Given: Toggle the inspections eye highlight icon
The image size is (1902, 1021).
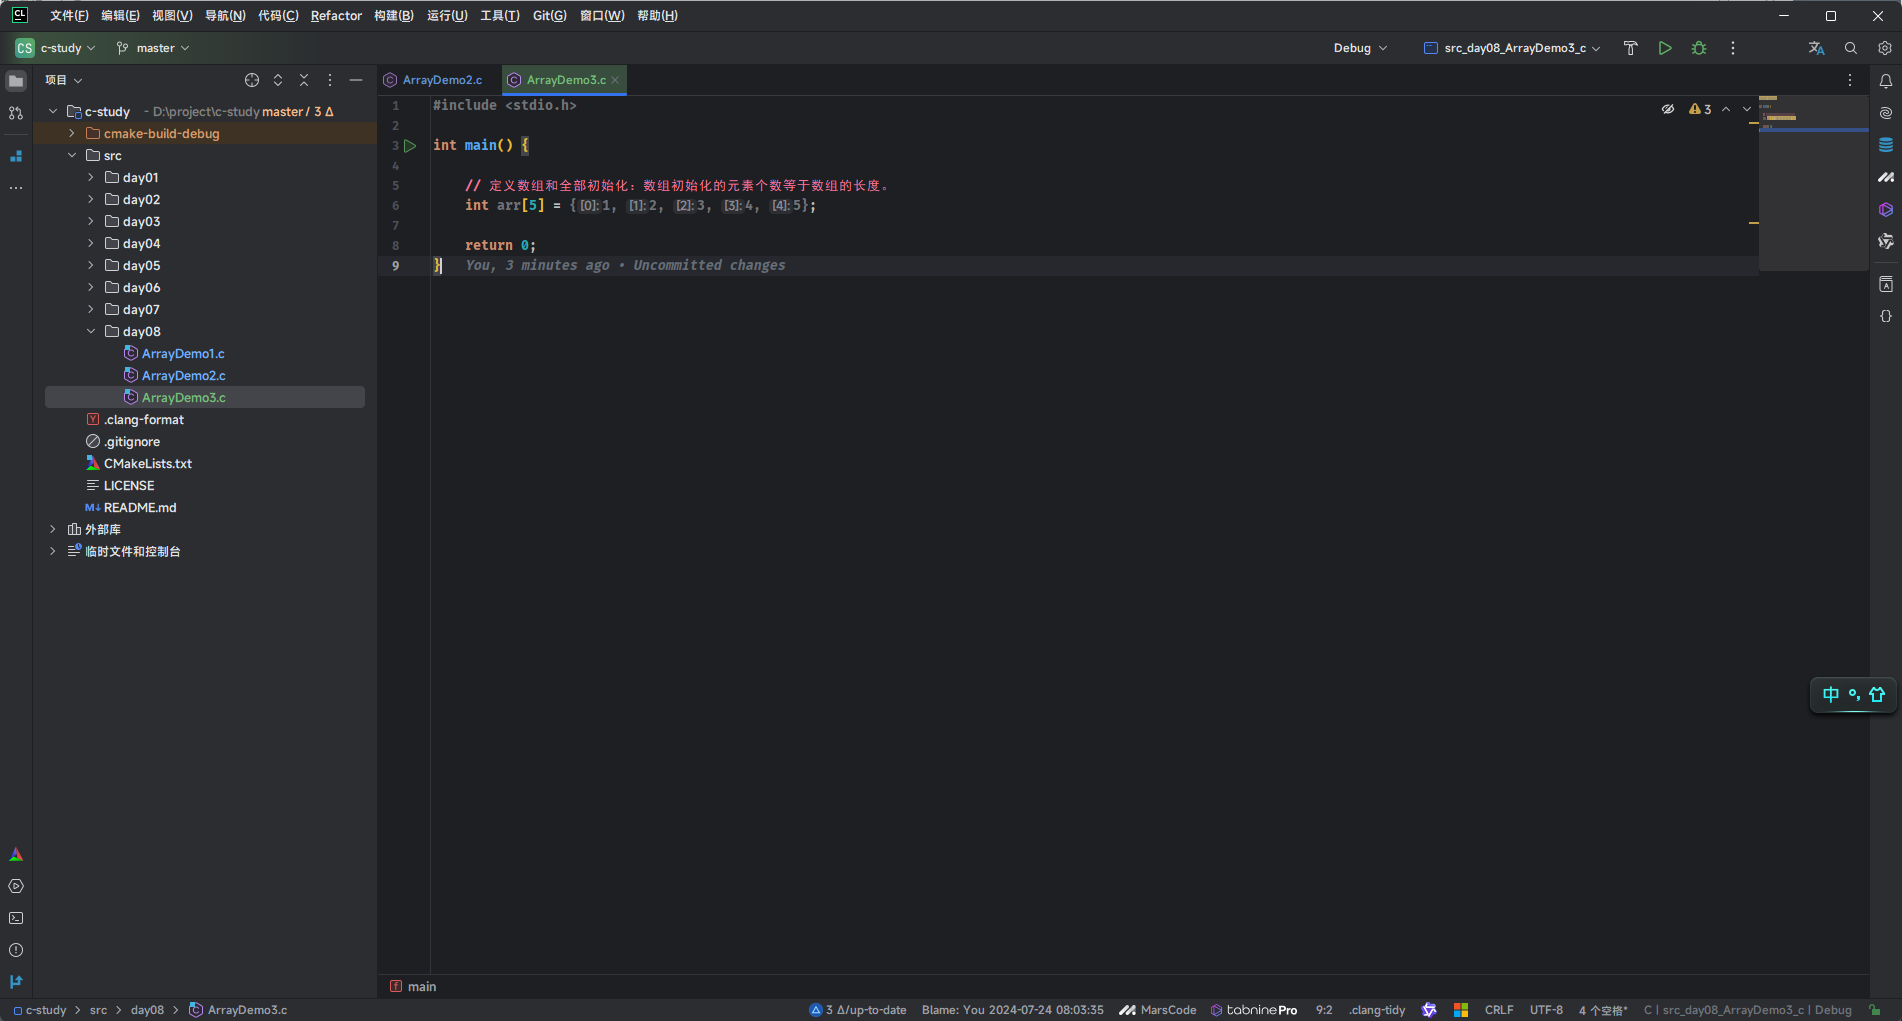Looking at the screenshot, I should (1668, 109).
